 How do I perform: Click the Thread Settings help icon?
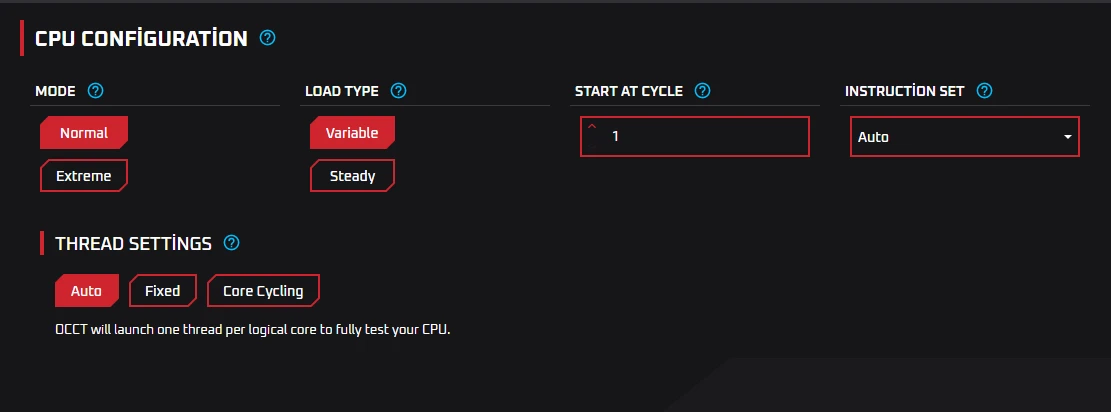click(x=231, y=243)
